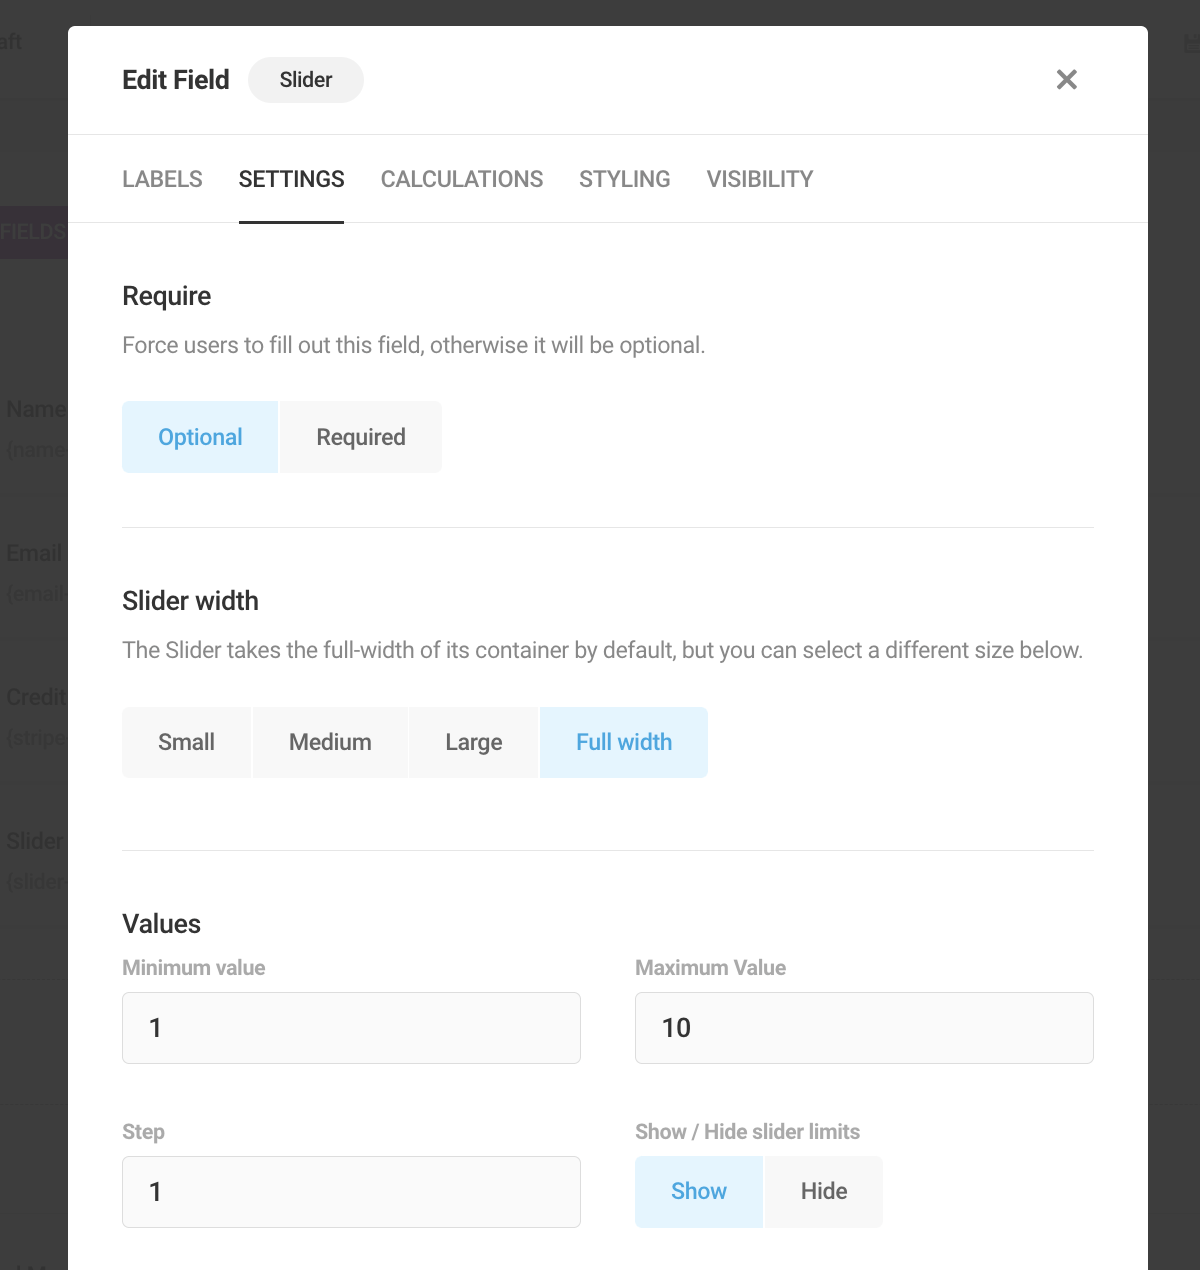This screenshot has height=1270, width=1200.
Task: Select Small slider width
Action: (x=186, y=742)
